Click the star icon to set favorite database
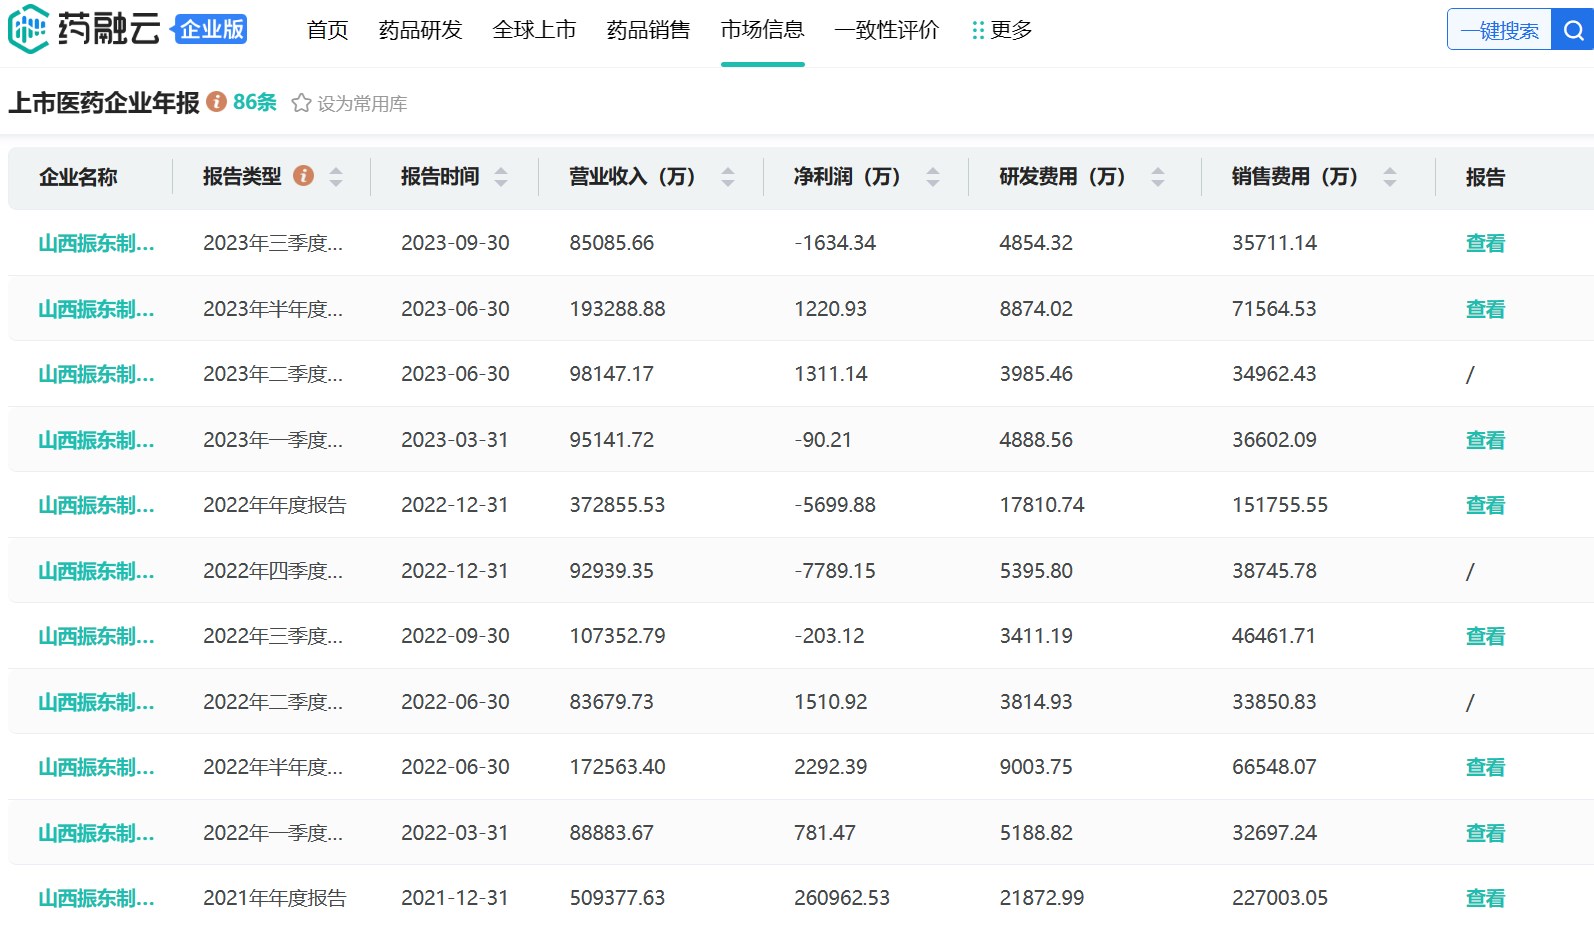This screenshot has width=1594, height=926. pos(301,103)
